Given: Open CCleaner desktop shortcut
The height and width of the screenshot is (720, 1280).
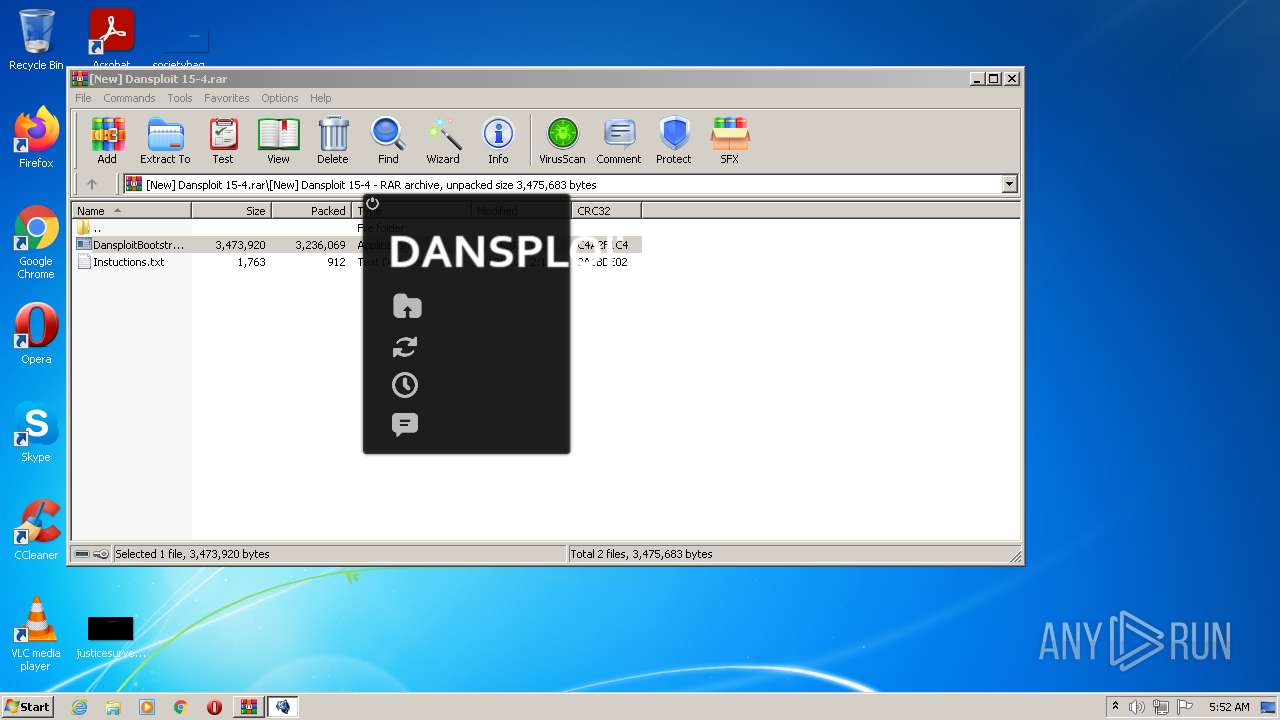Looking at the screenshot, I should 36,530.
